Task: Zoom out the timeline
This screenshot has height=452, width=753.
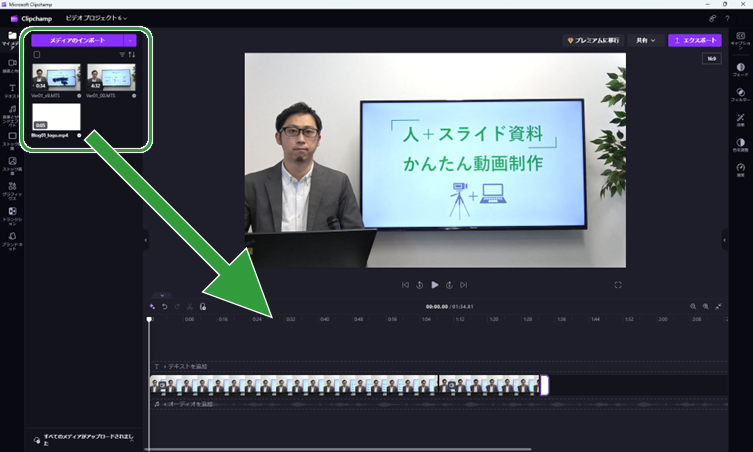Action: tap(693, 306)
